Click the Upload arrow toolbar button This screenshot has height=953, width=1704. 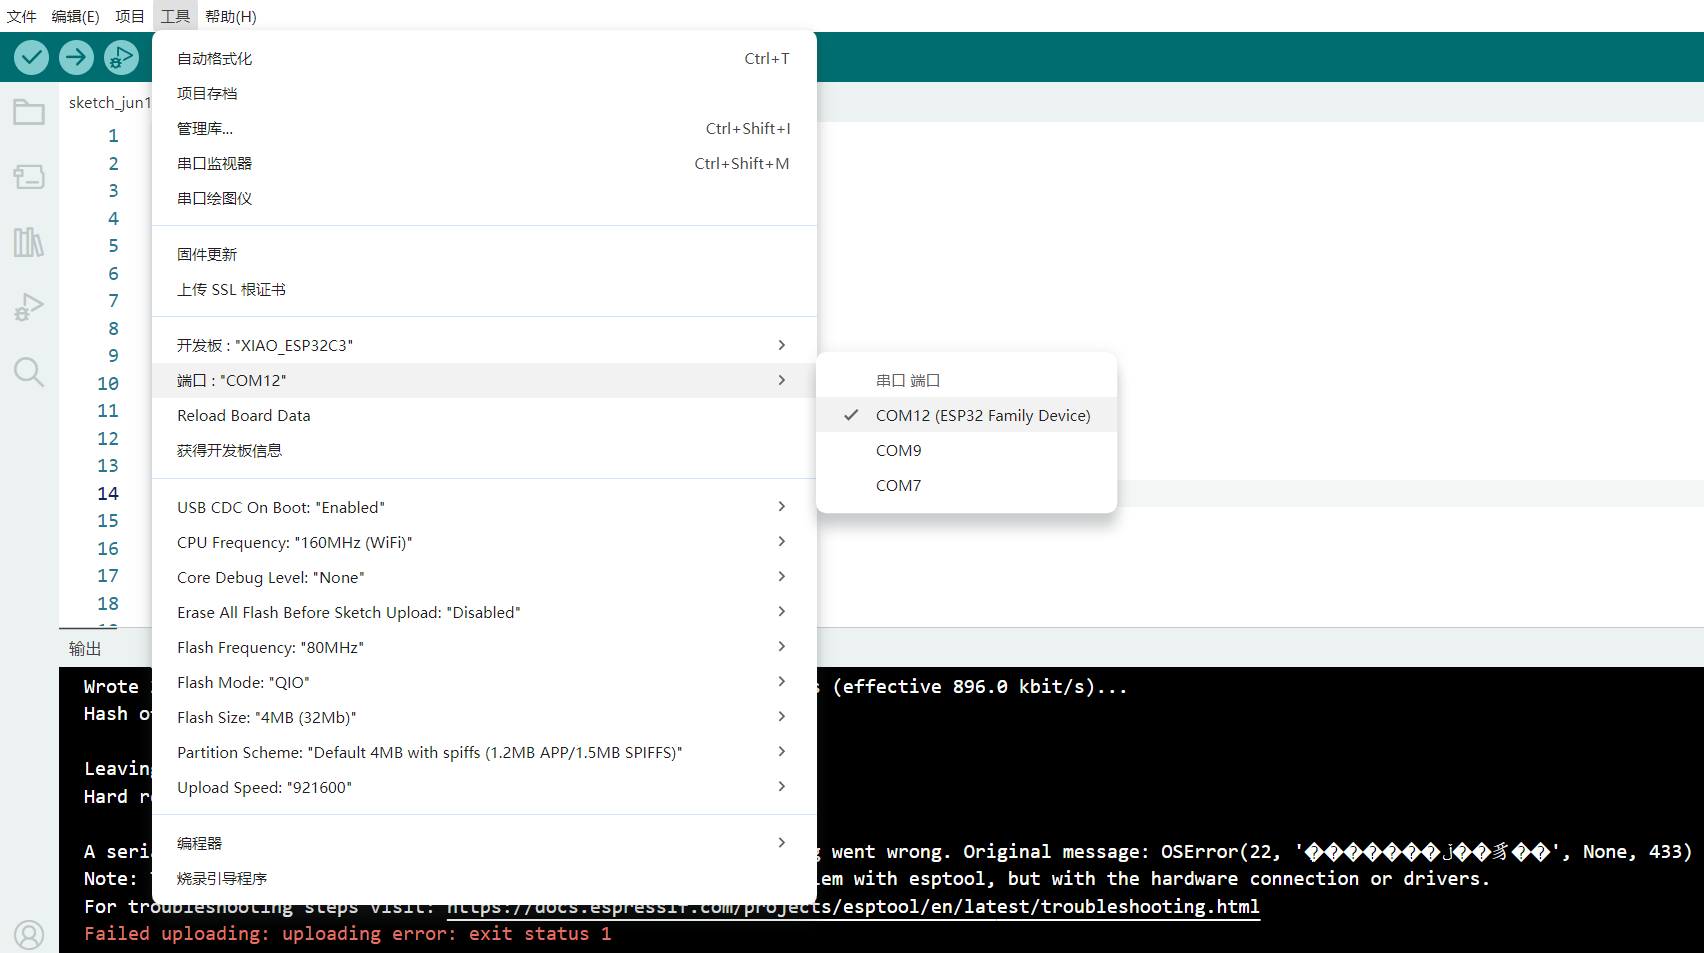click(x=76, y=57)
